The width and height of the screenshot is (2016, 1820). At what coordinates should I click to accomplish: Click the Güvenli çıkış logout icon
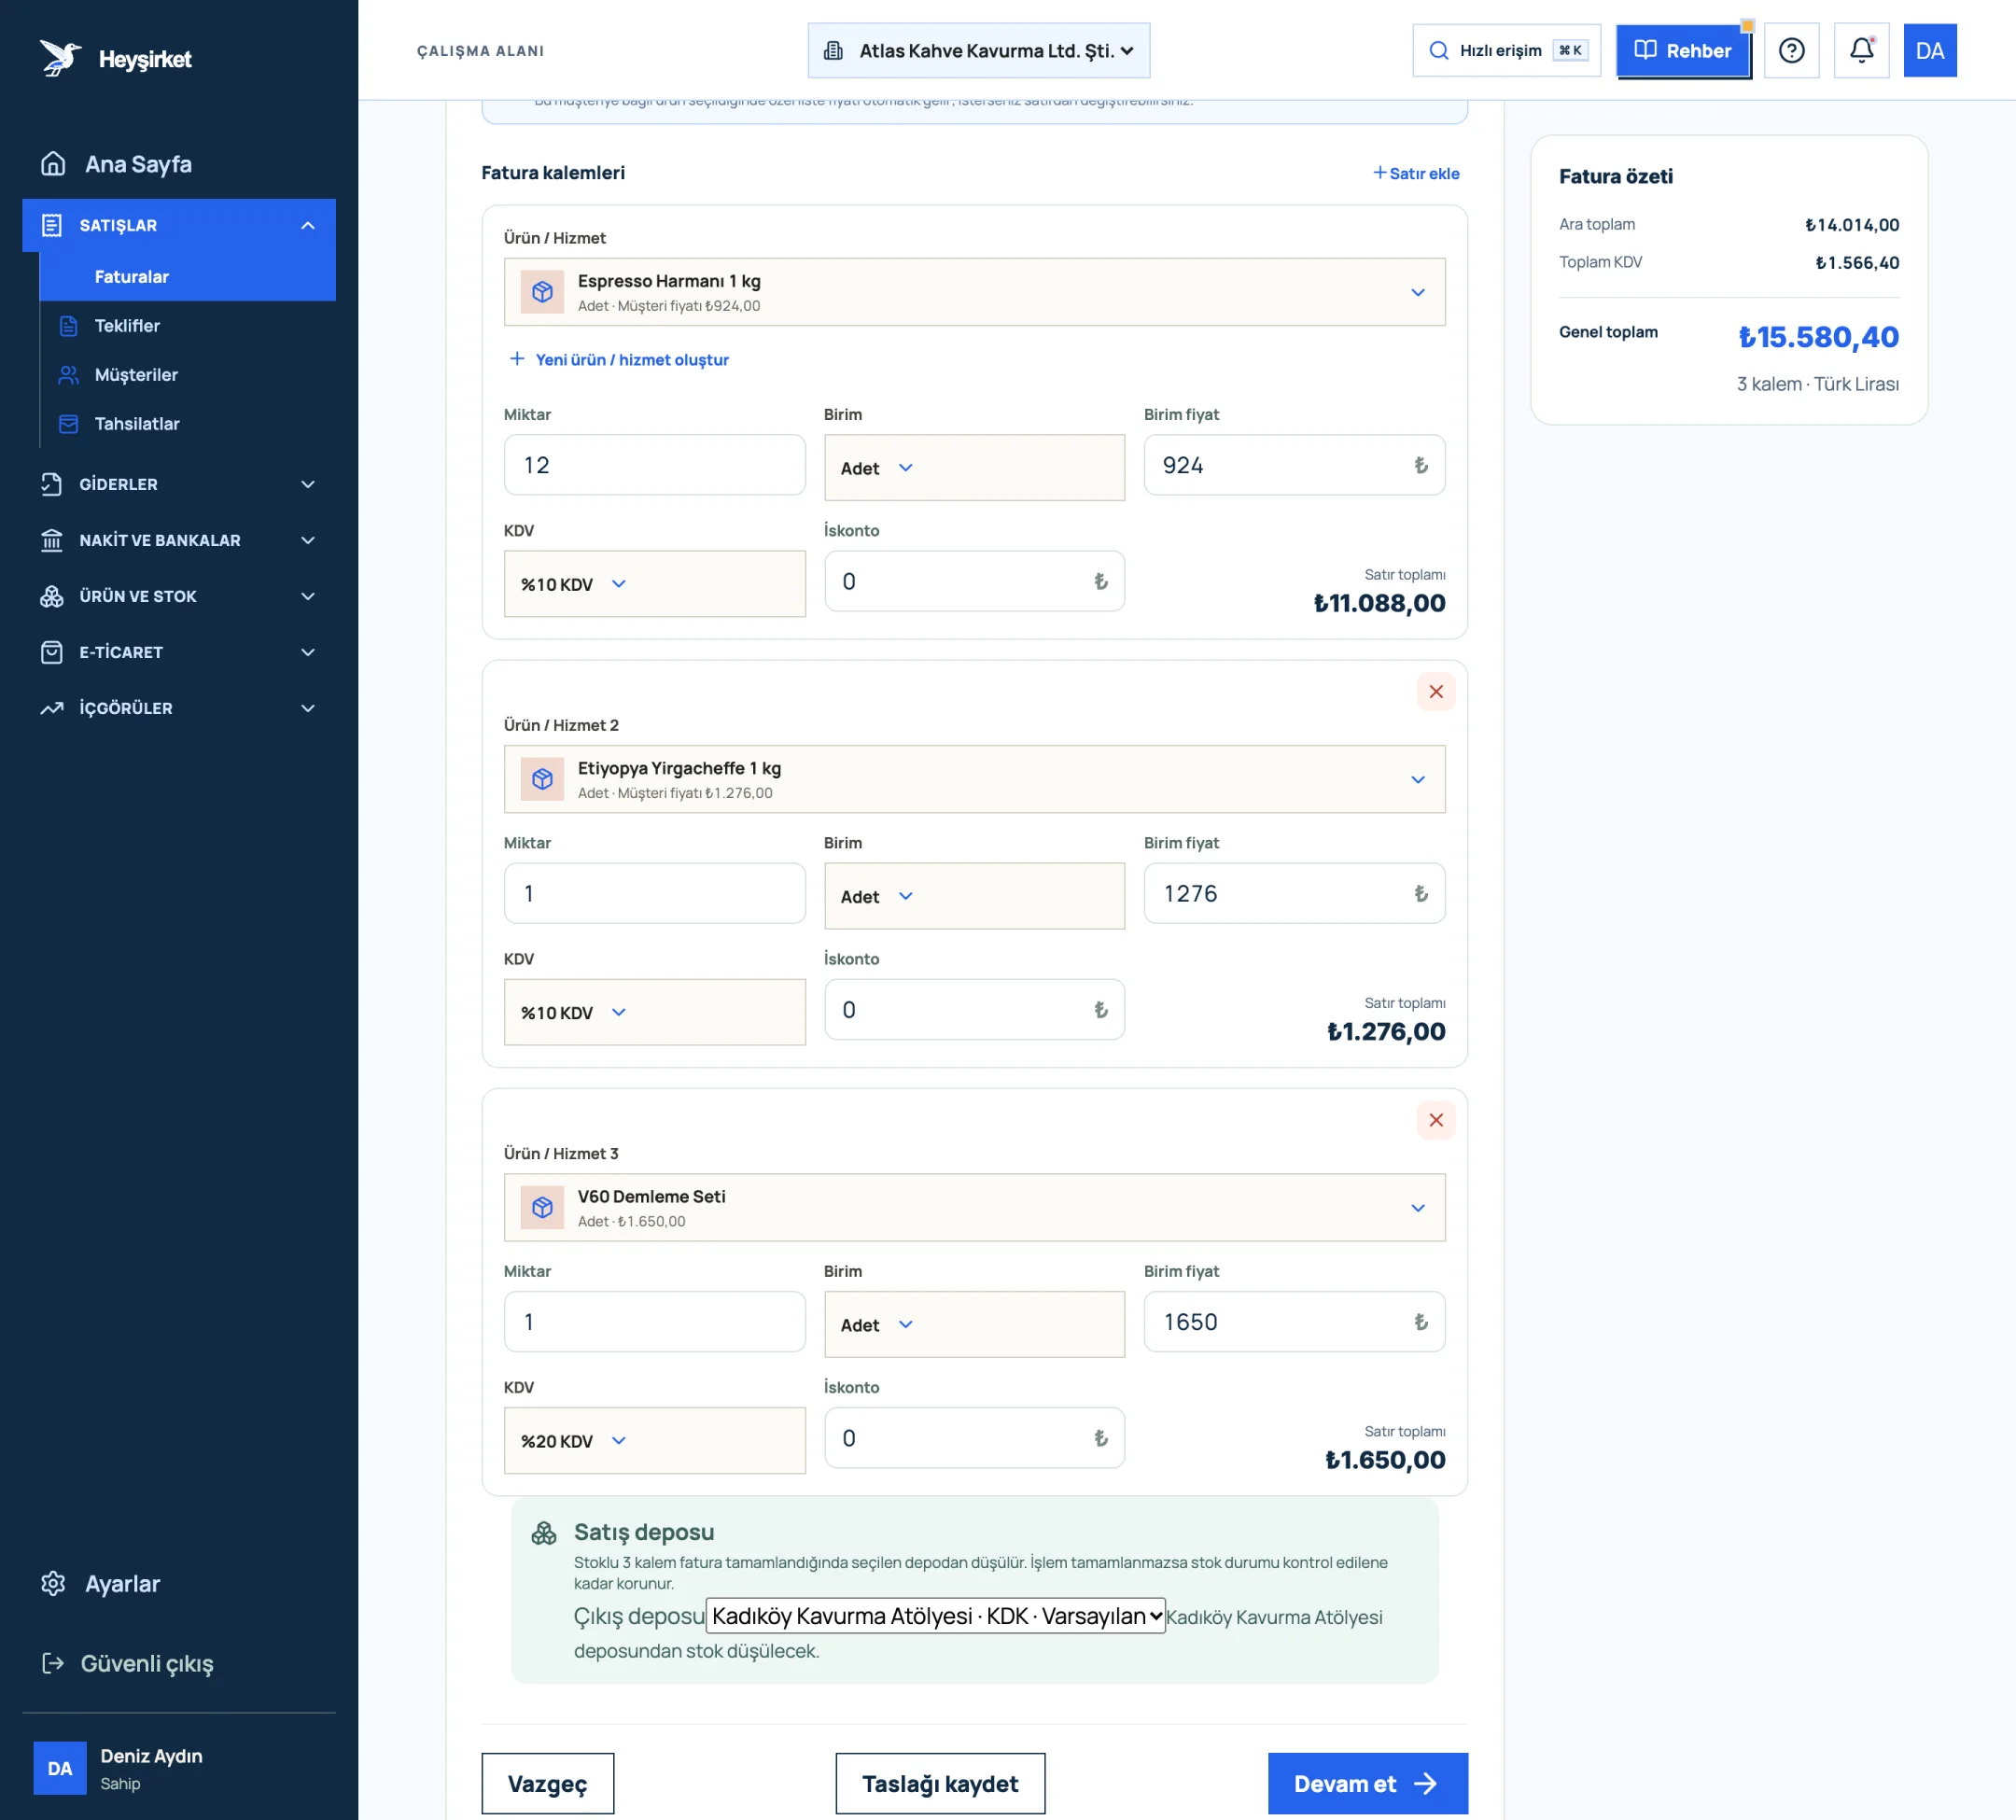coord(53,1663)
